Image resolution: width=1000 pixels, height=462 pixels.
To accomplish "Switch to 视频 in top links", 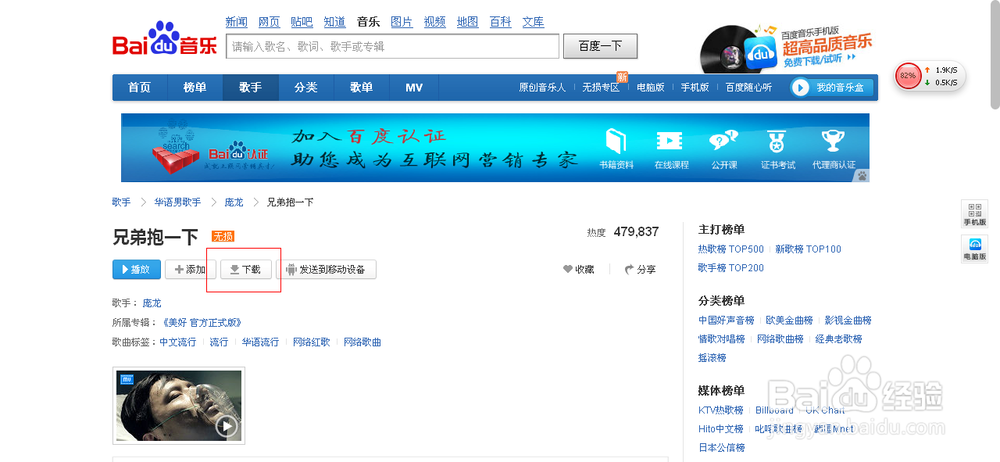I will (x=434, y=22).
